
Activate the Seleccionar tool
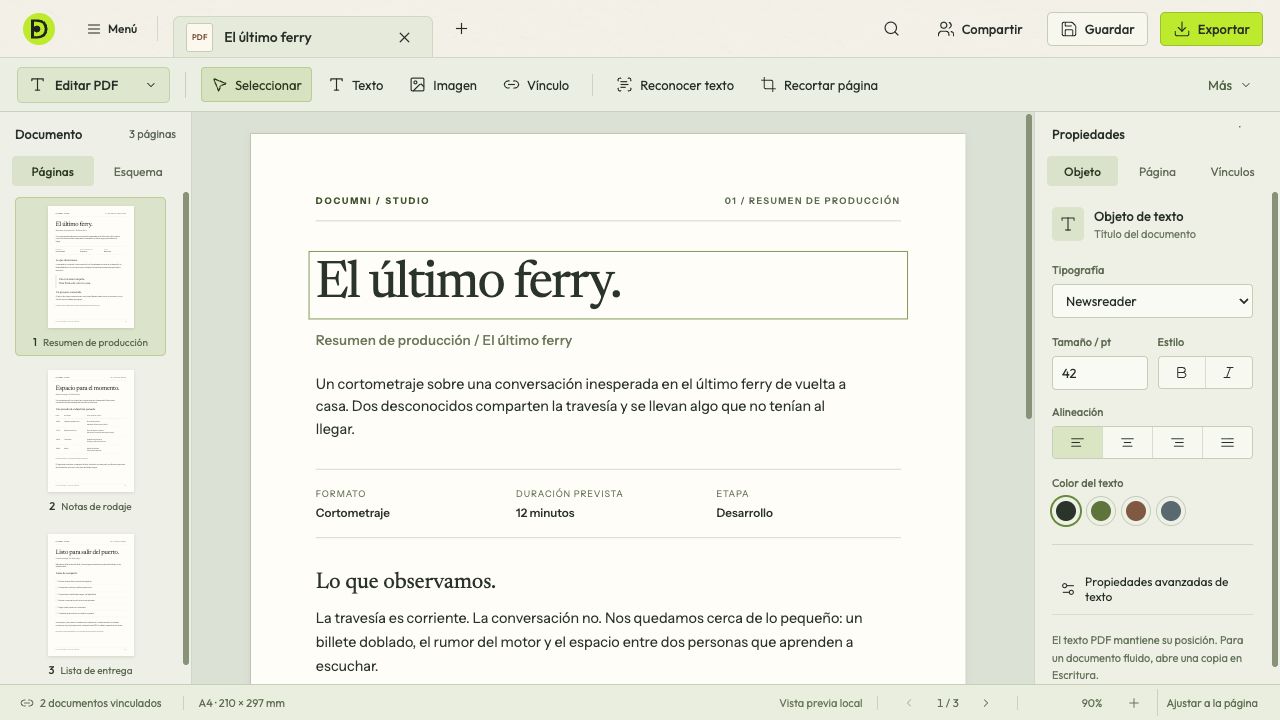click(x=256, y=85)
